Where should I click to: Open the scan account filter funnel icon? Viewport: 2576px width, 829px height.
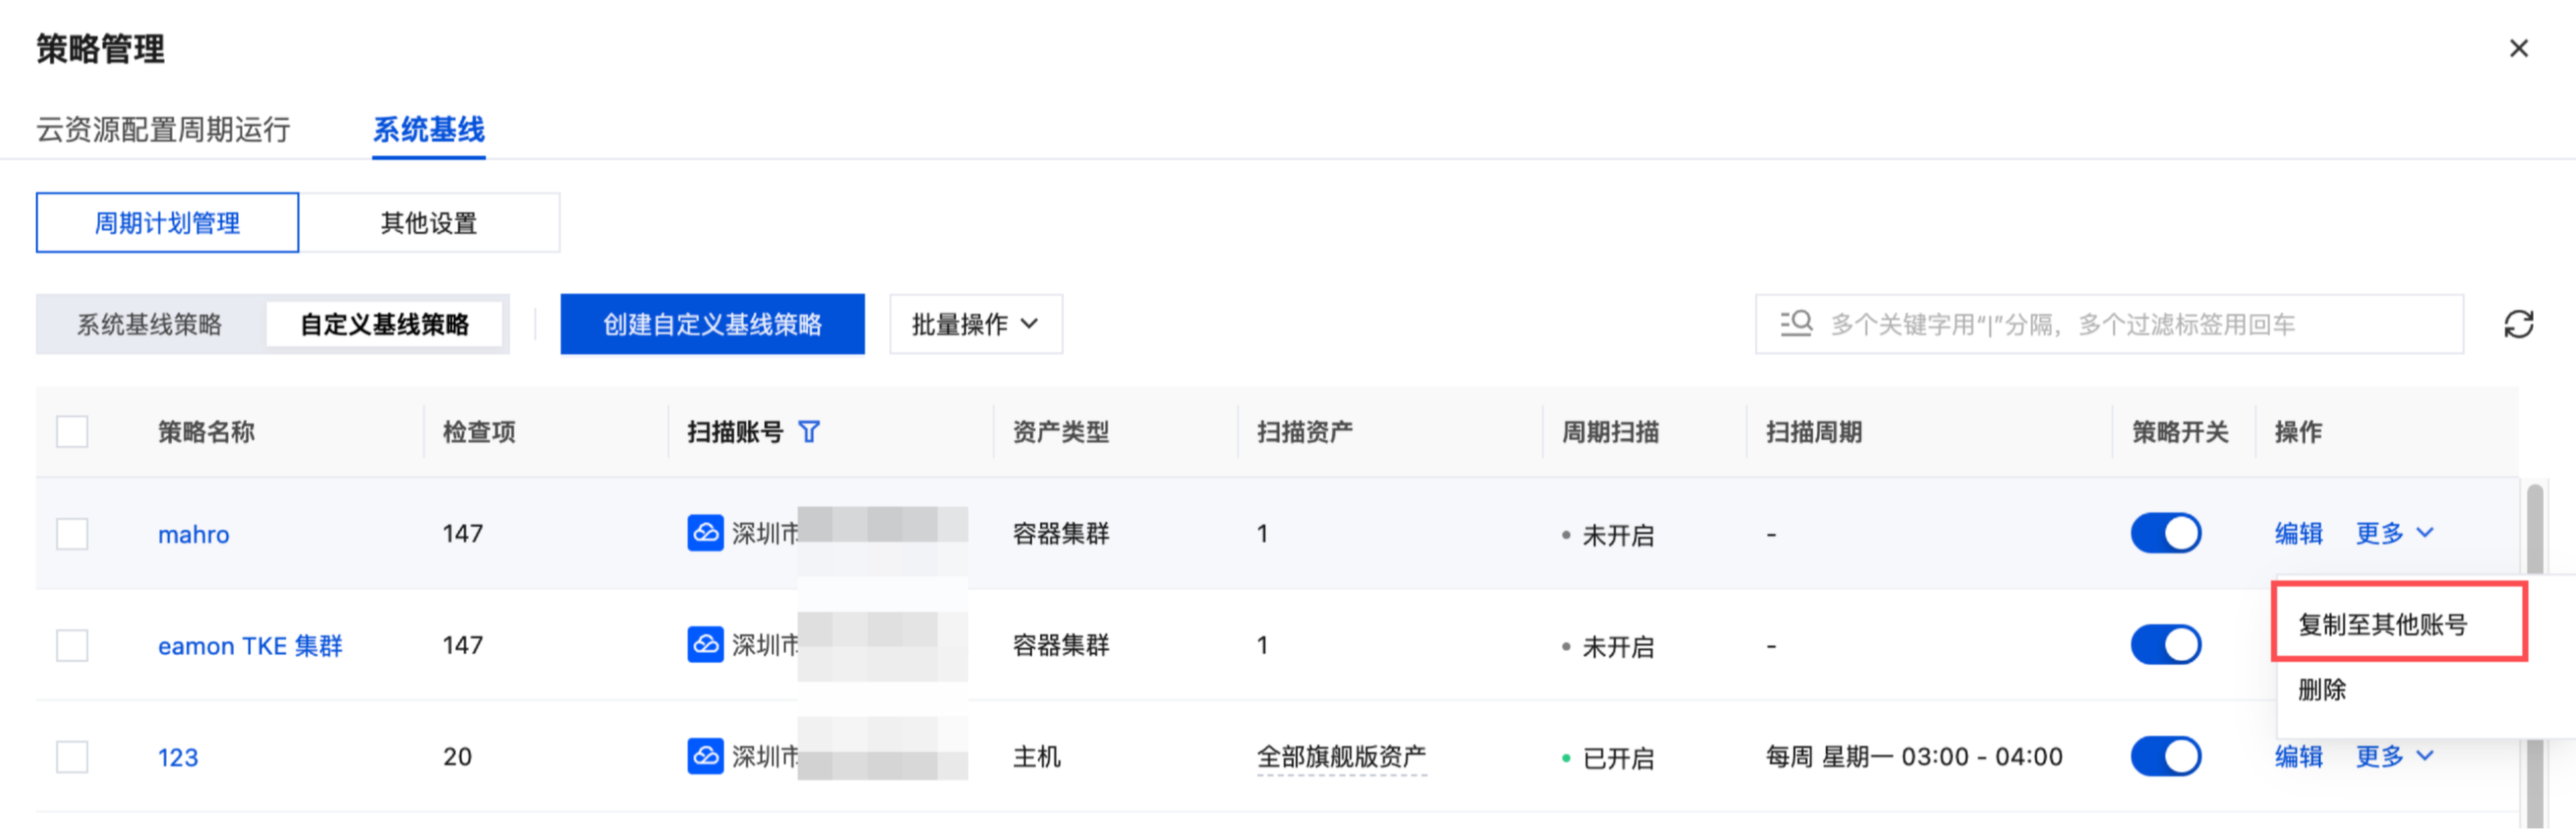809,432
